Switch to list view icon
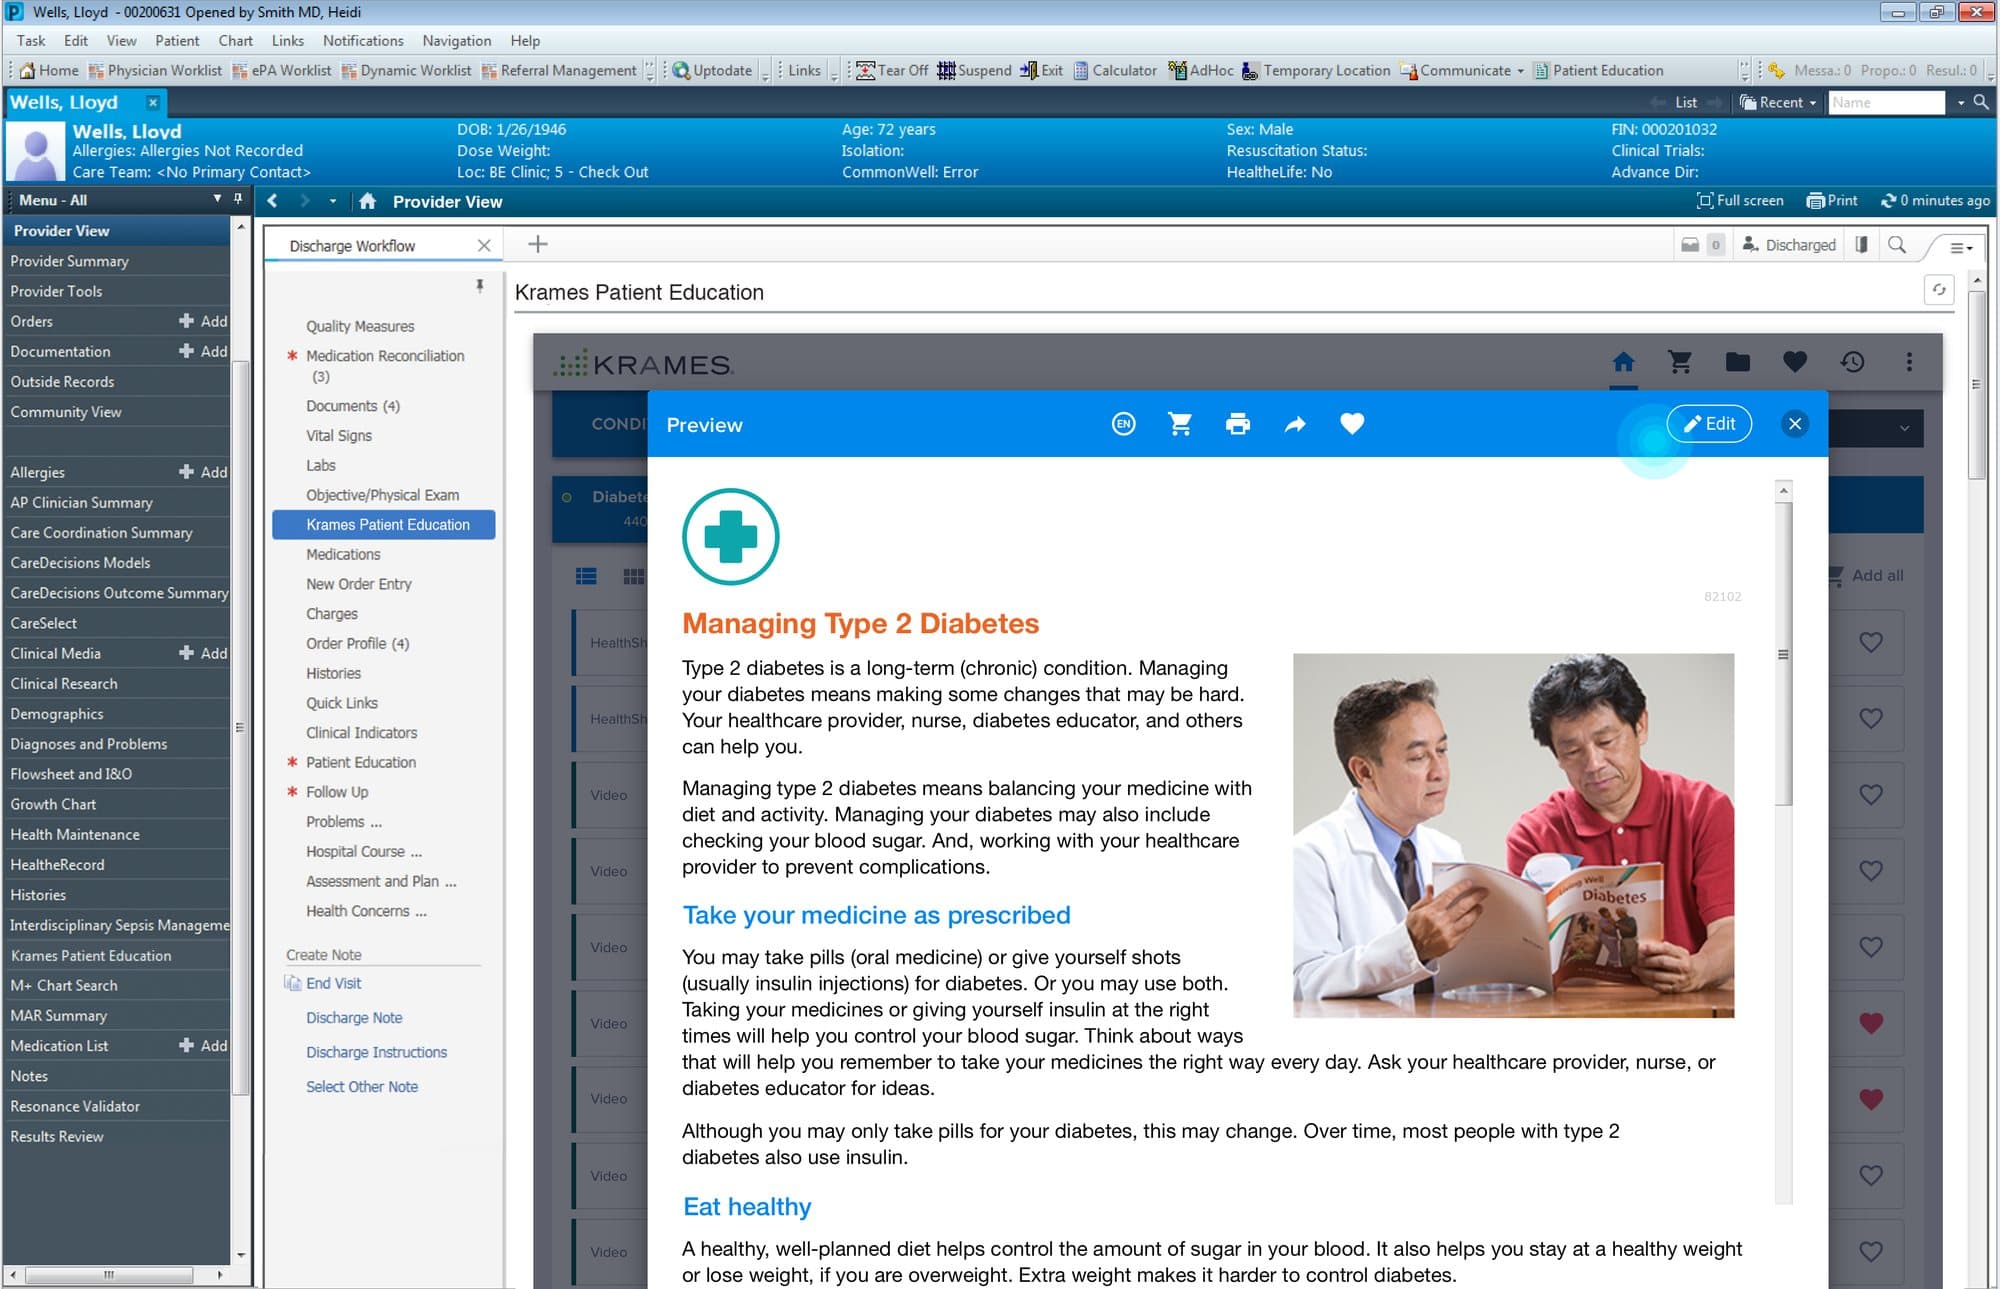The width and height of the screenshot is (2000, 1289). coord(586,576)
